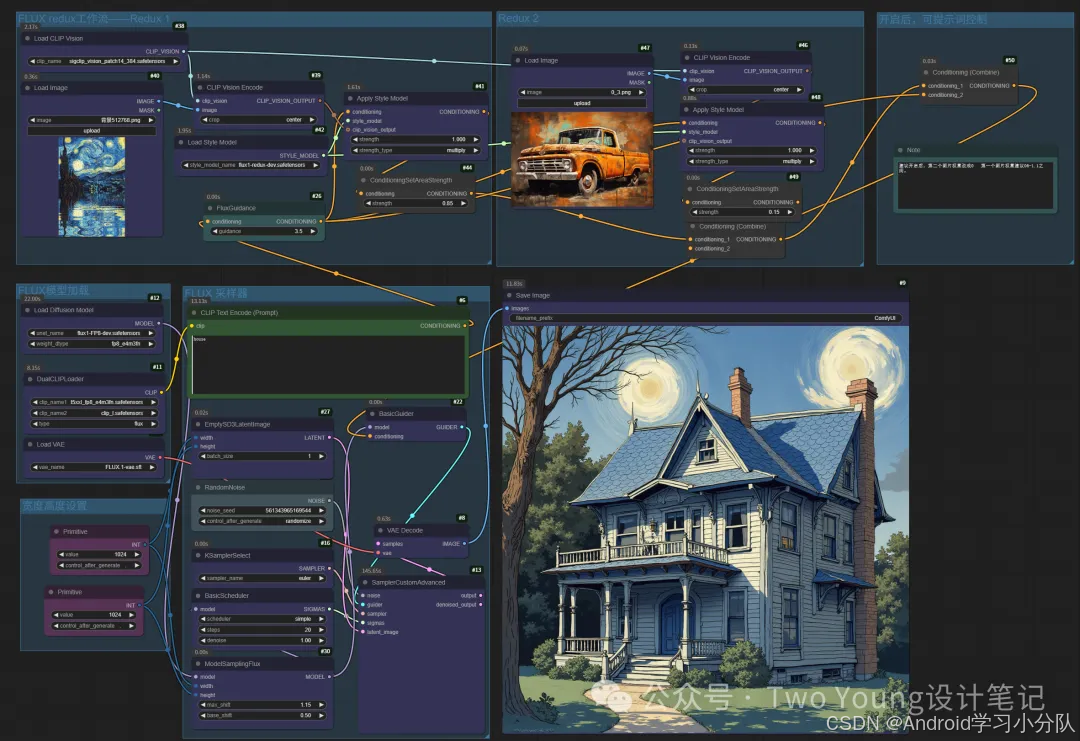Open the style_model_name flux1-redux-dev selector

point(251,165)
